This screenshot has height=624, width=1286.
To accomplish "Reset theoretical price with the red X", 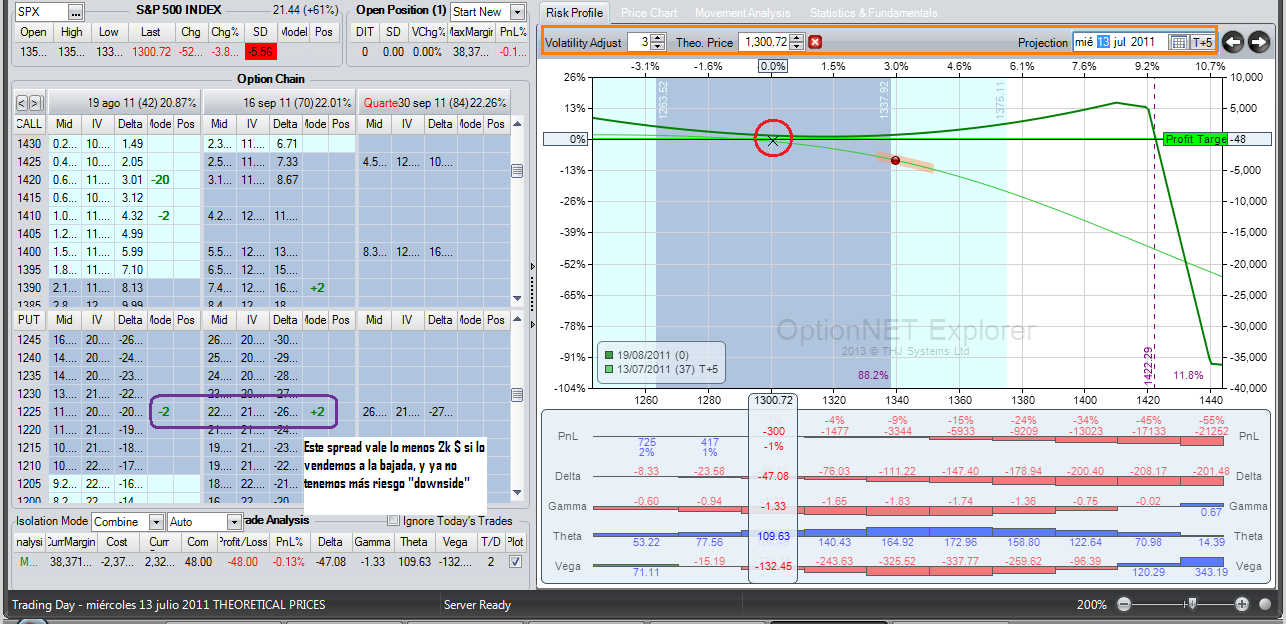I will [815, 42].
